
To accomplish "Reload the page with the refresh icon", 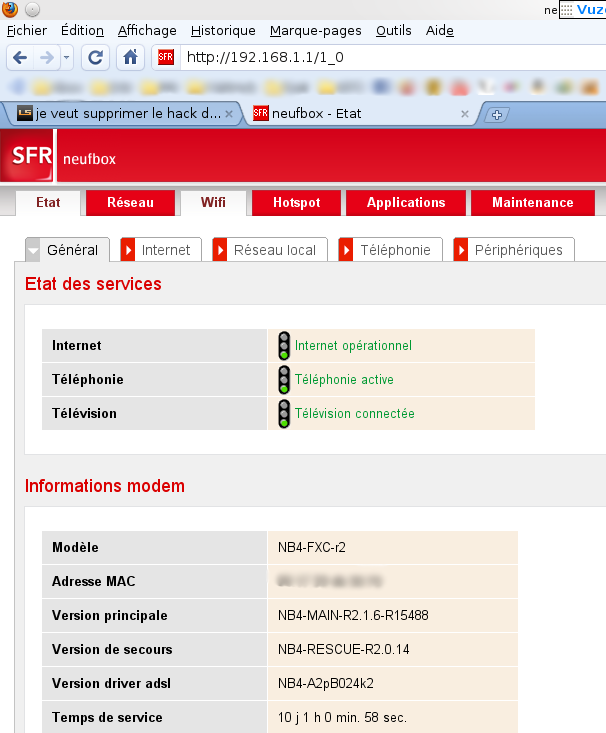I will tap(95, 57).
